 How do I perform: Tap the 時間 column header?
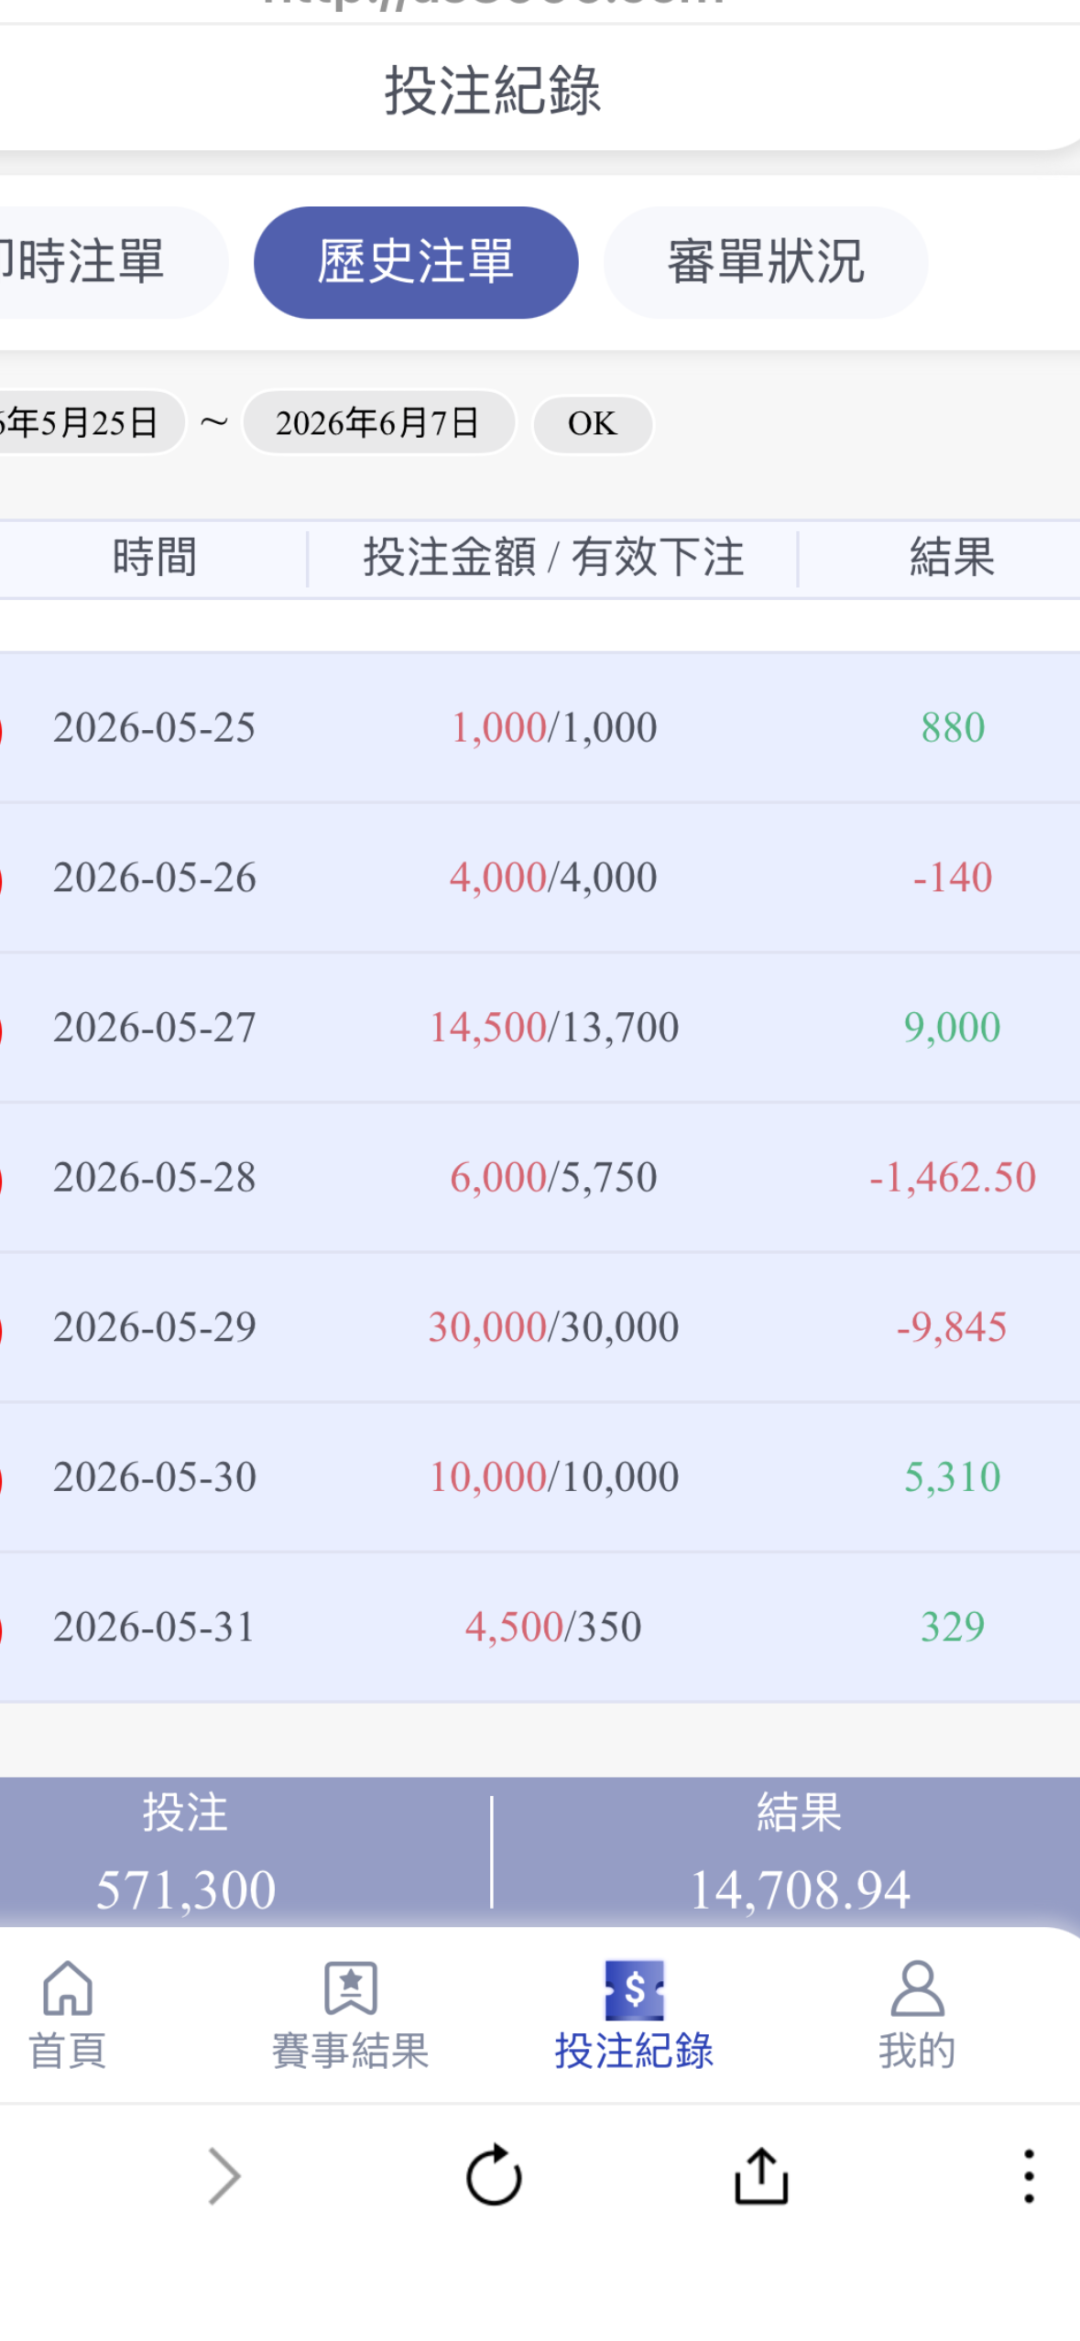[154, 557]
